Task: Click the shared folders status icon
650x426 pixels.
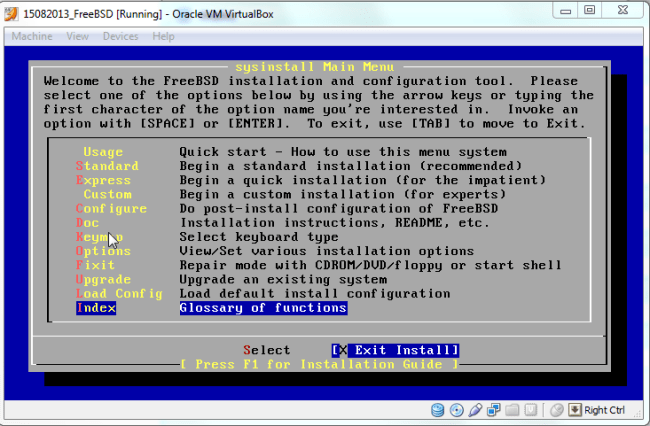Action: [512, 410]
